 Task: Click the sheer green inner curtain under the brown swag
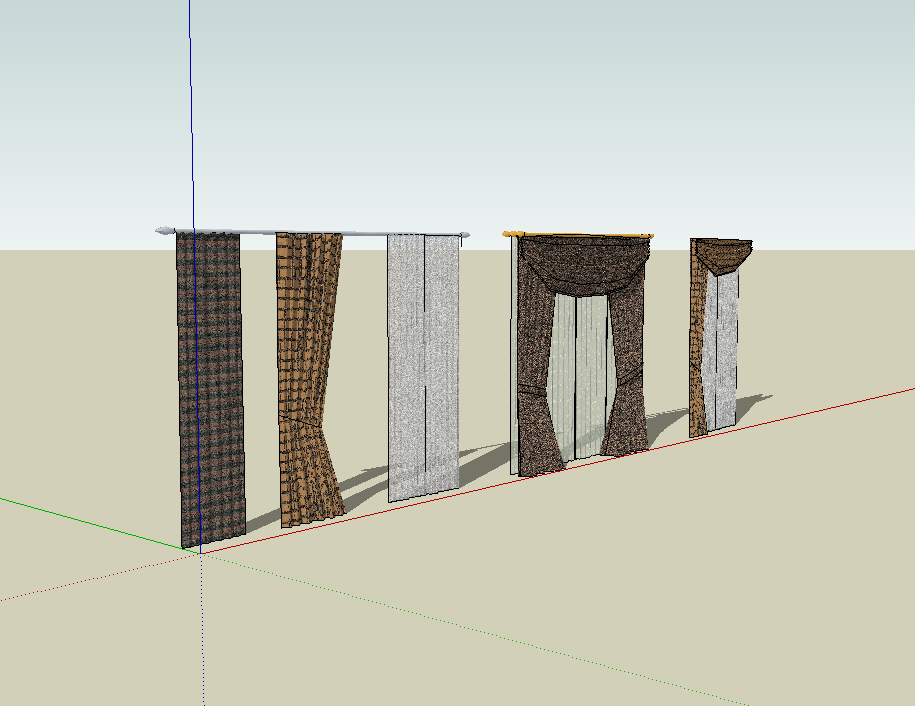pos(580,376)
